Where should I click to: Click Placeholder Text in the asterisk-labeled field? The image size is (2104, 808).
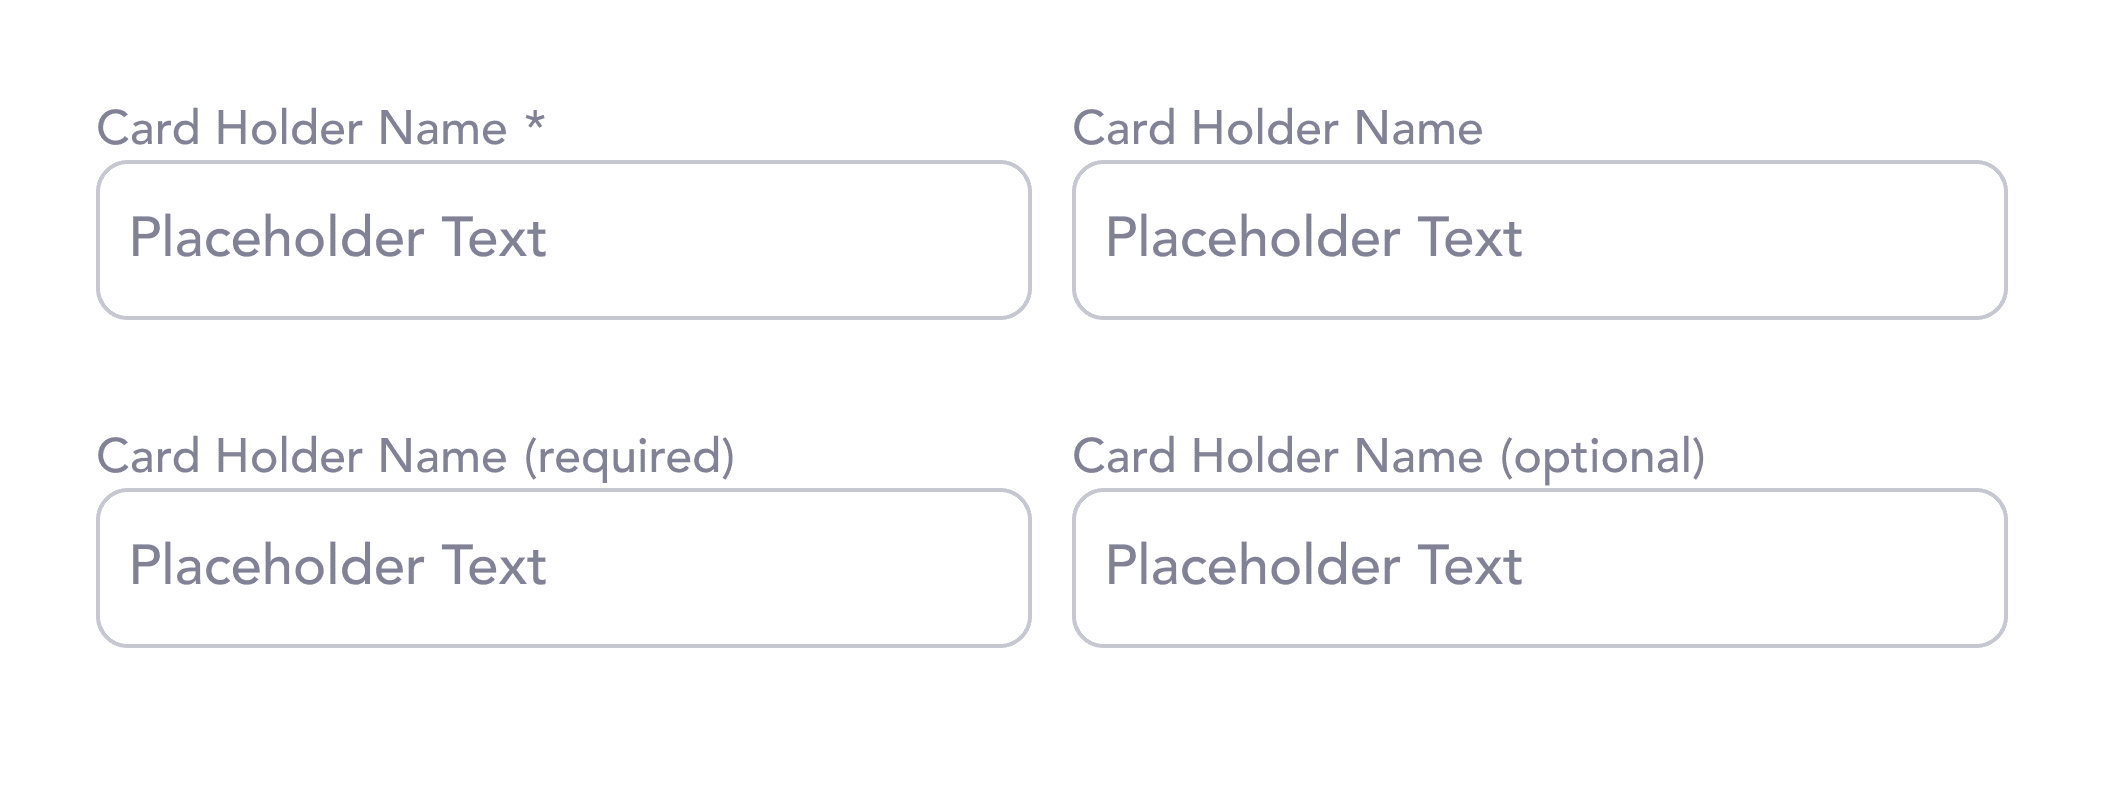coord(338,238)
